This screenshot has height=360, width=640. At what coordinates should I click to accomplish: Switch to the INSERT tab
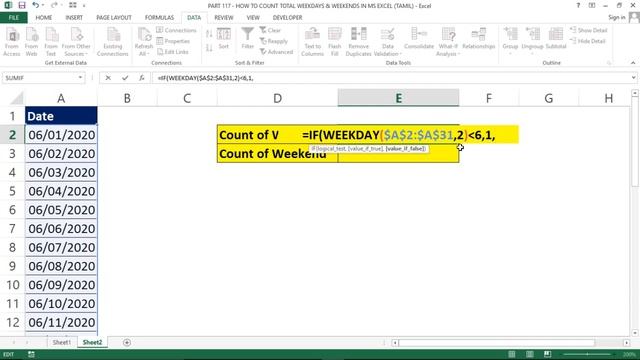(74, 18)
